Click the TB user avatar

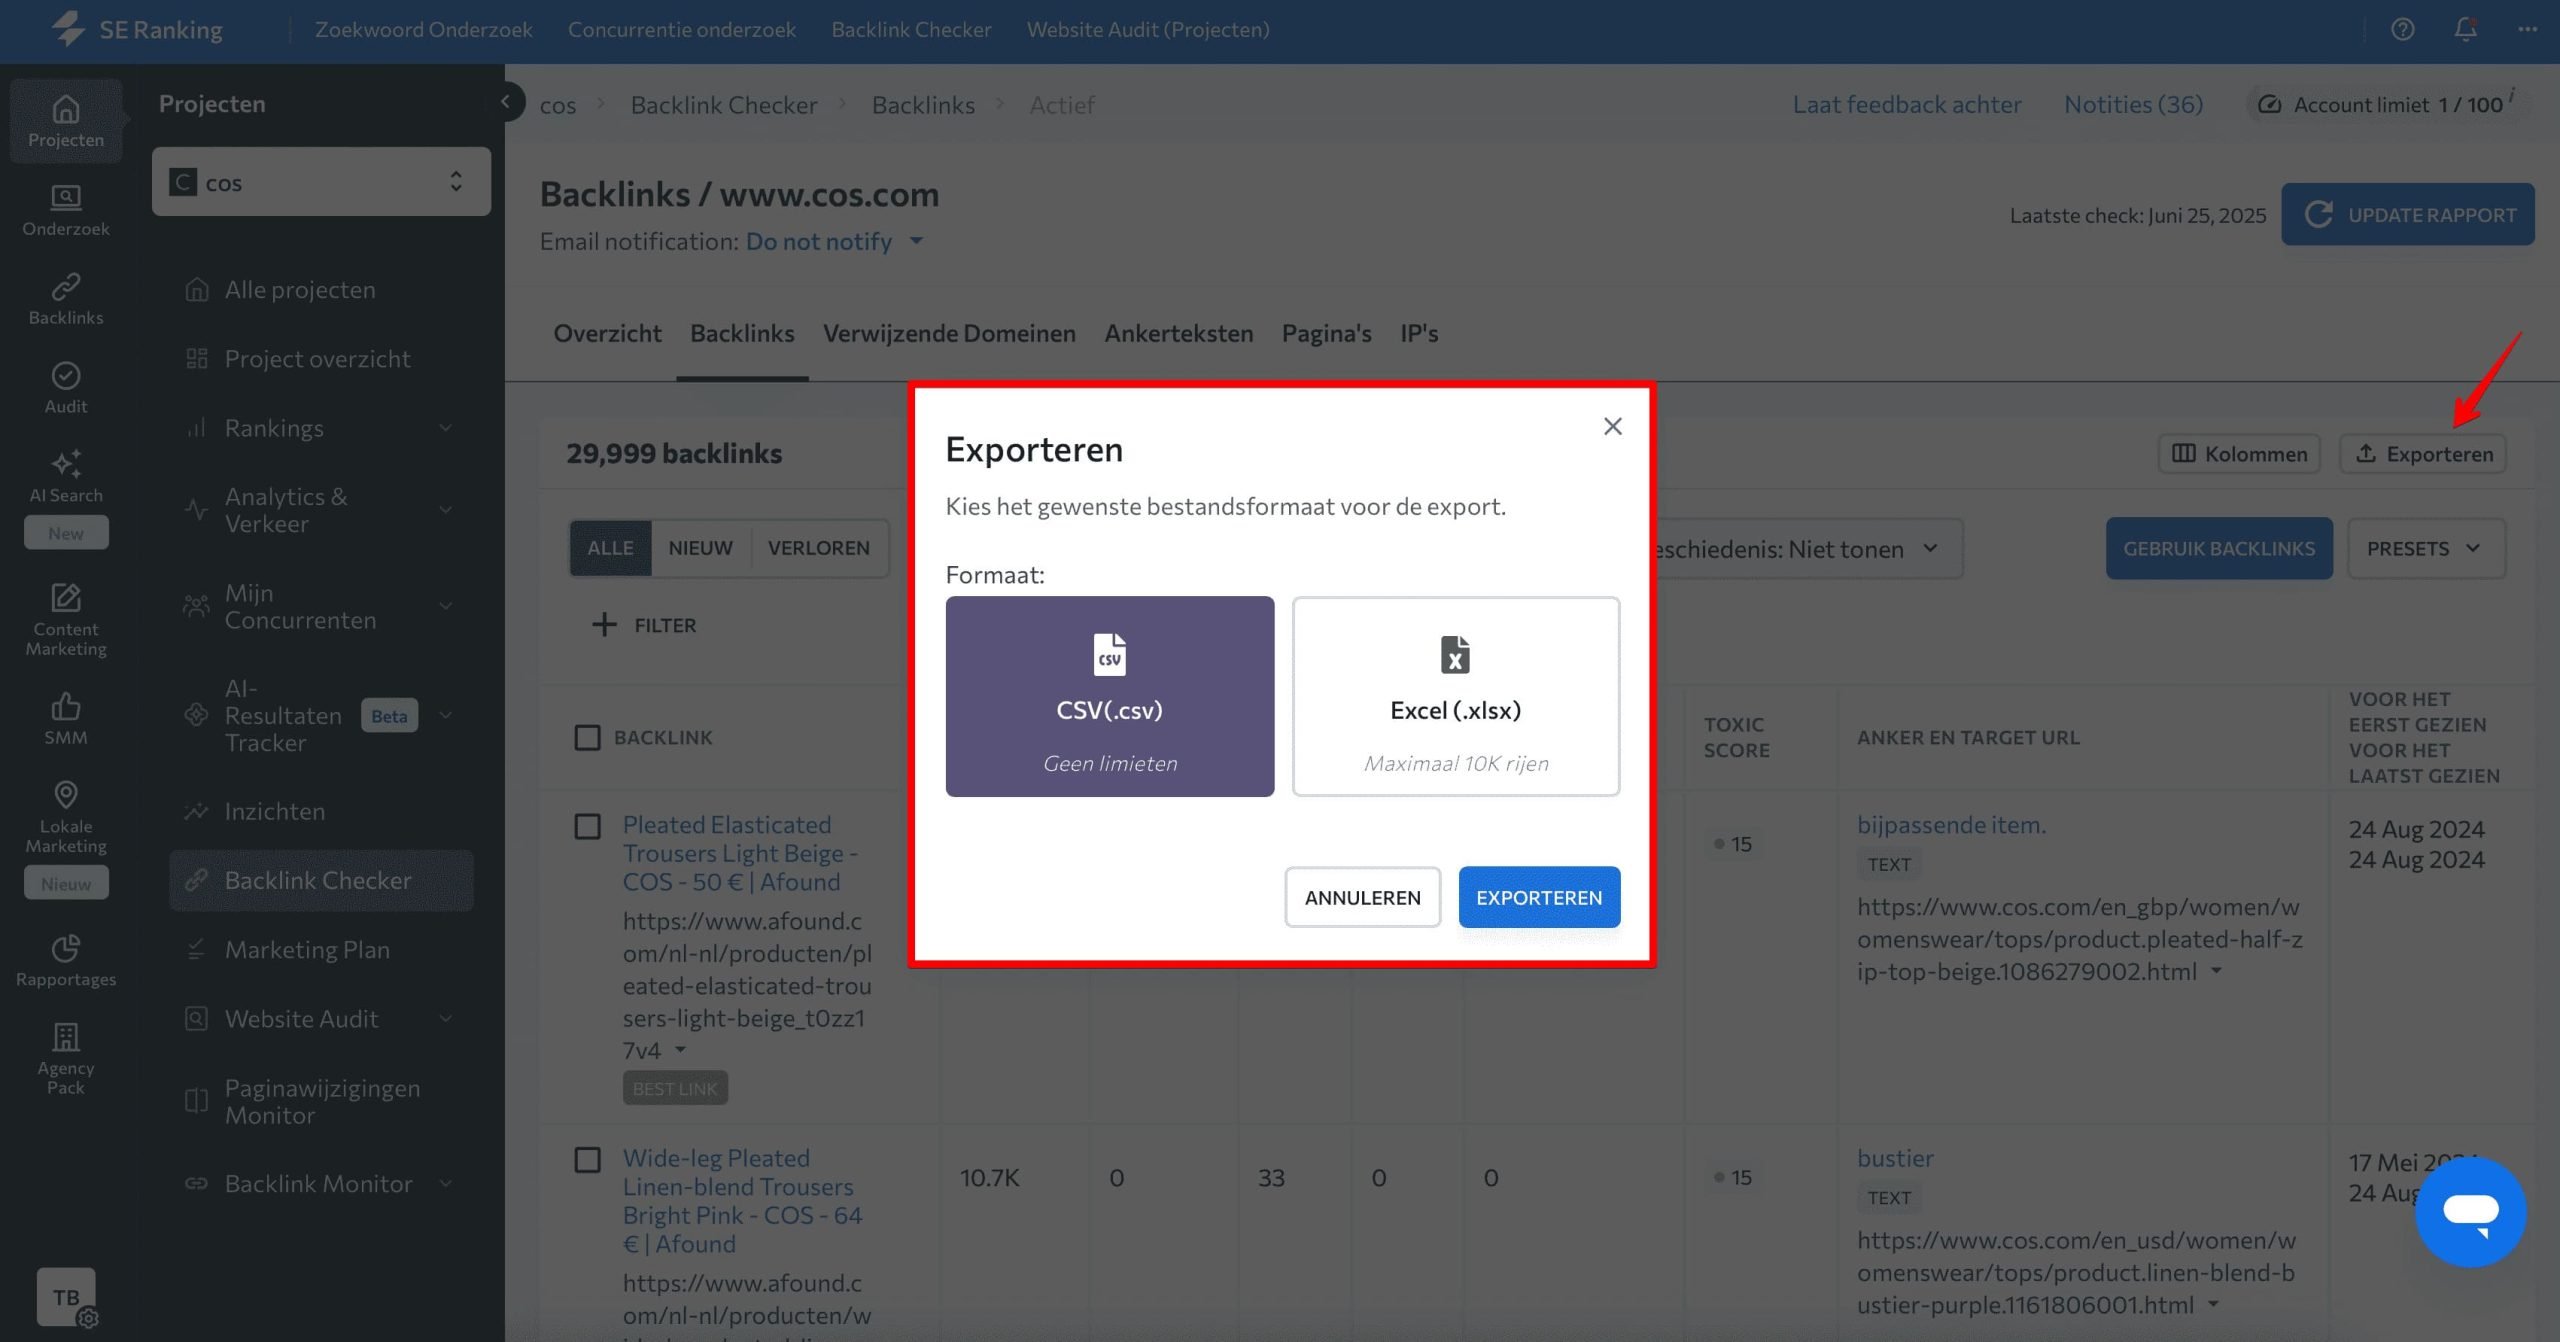tap(66, 1297)
